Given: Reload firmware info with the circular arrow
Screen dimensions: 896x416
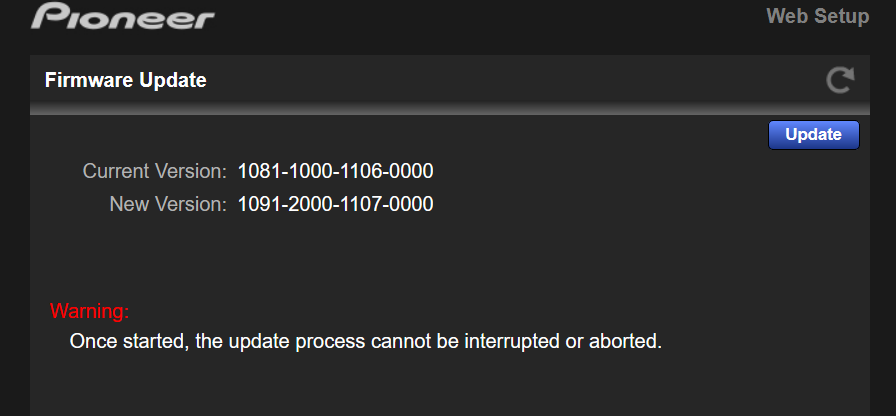Looking at the screenshot, I should (840, 80).
